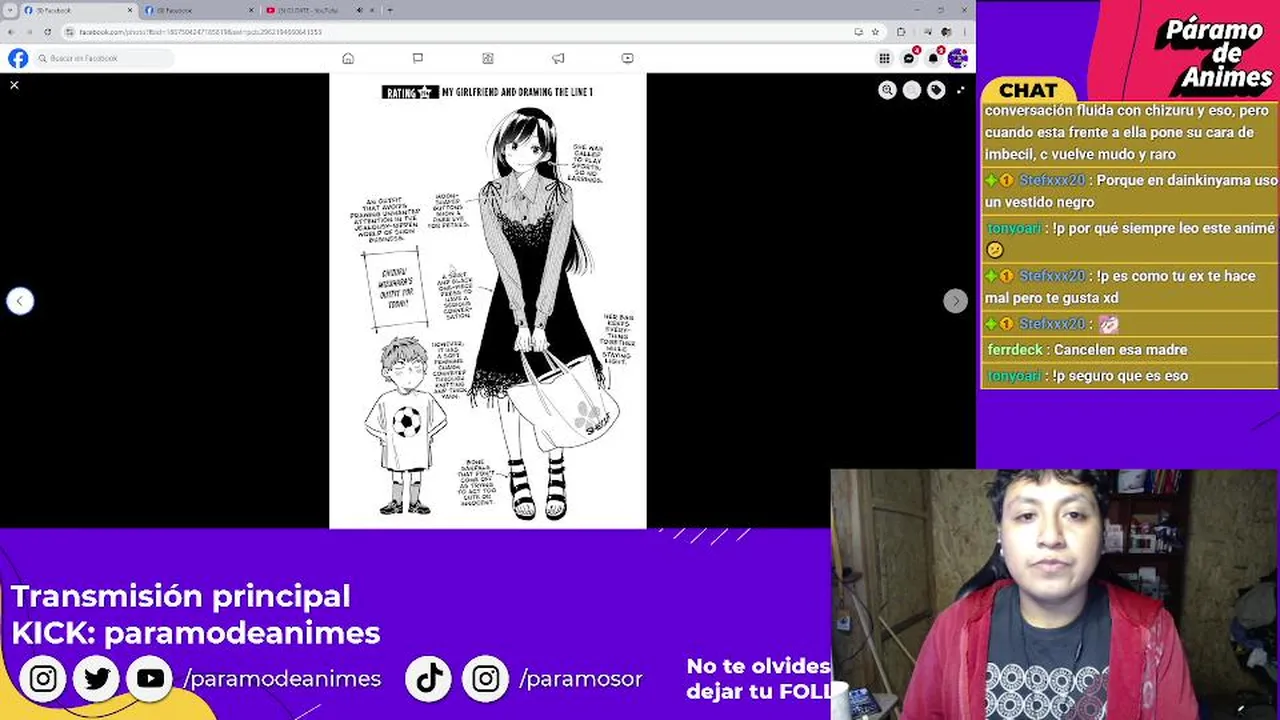The height and width of the screenshot is (720, 1280).
Task: Click the CHAT header label
Action: (1028, 91)
